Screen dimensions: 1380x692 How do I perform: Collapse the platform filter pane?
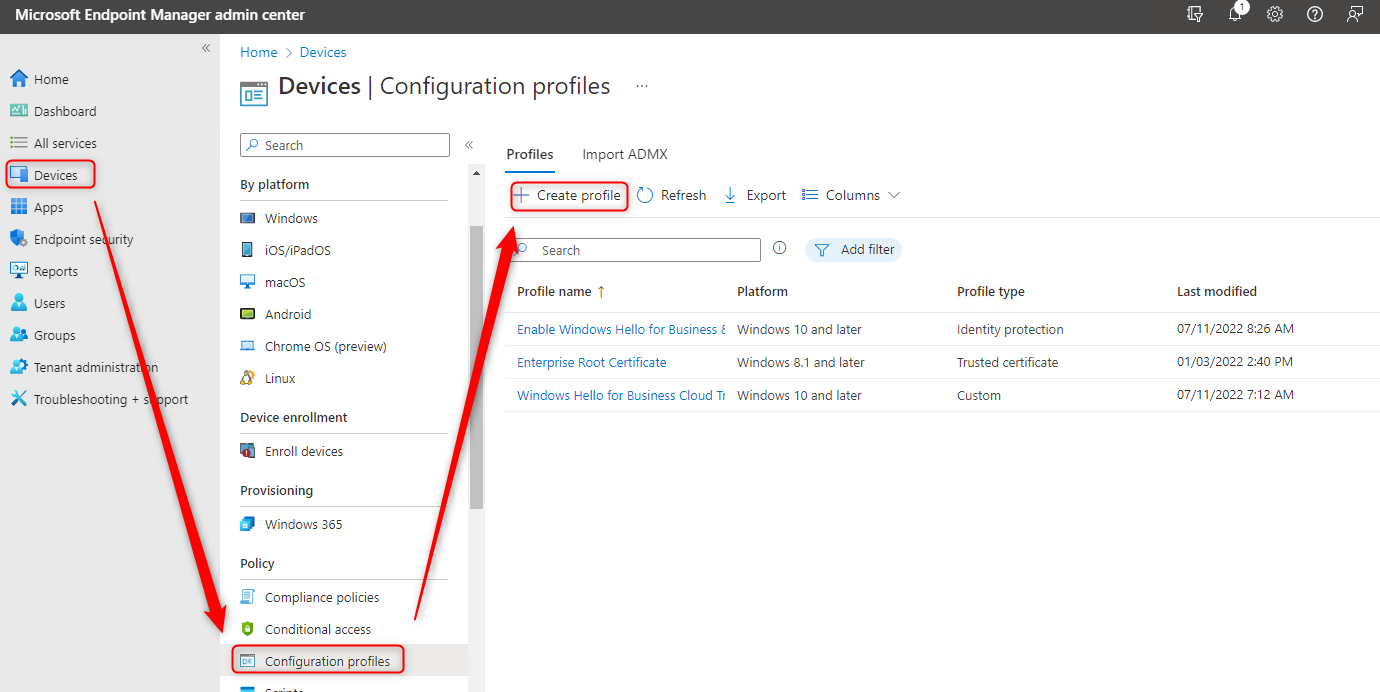pyautogui.click(x=469, y=144)
